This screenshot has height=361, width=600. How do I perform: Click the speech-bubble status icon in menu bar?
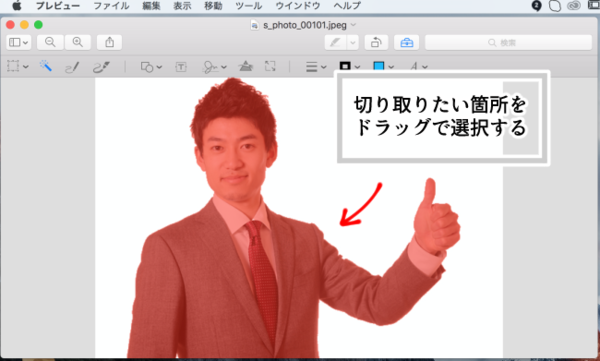tap(536, 6)
